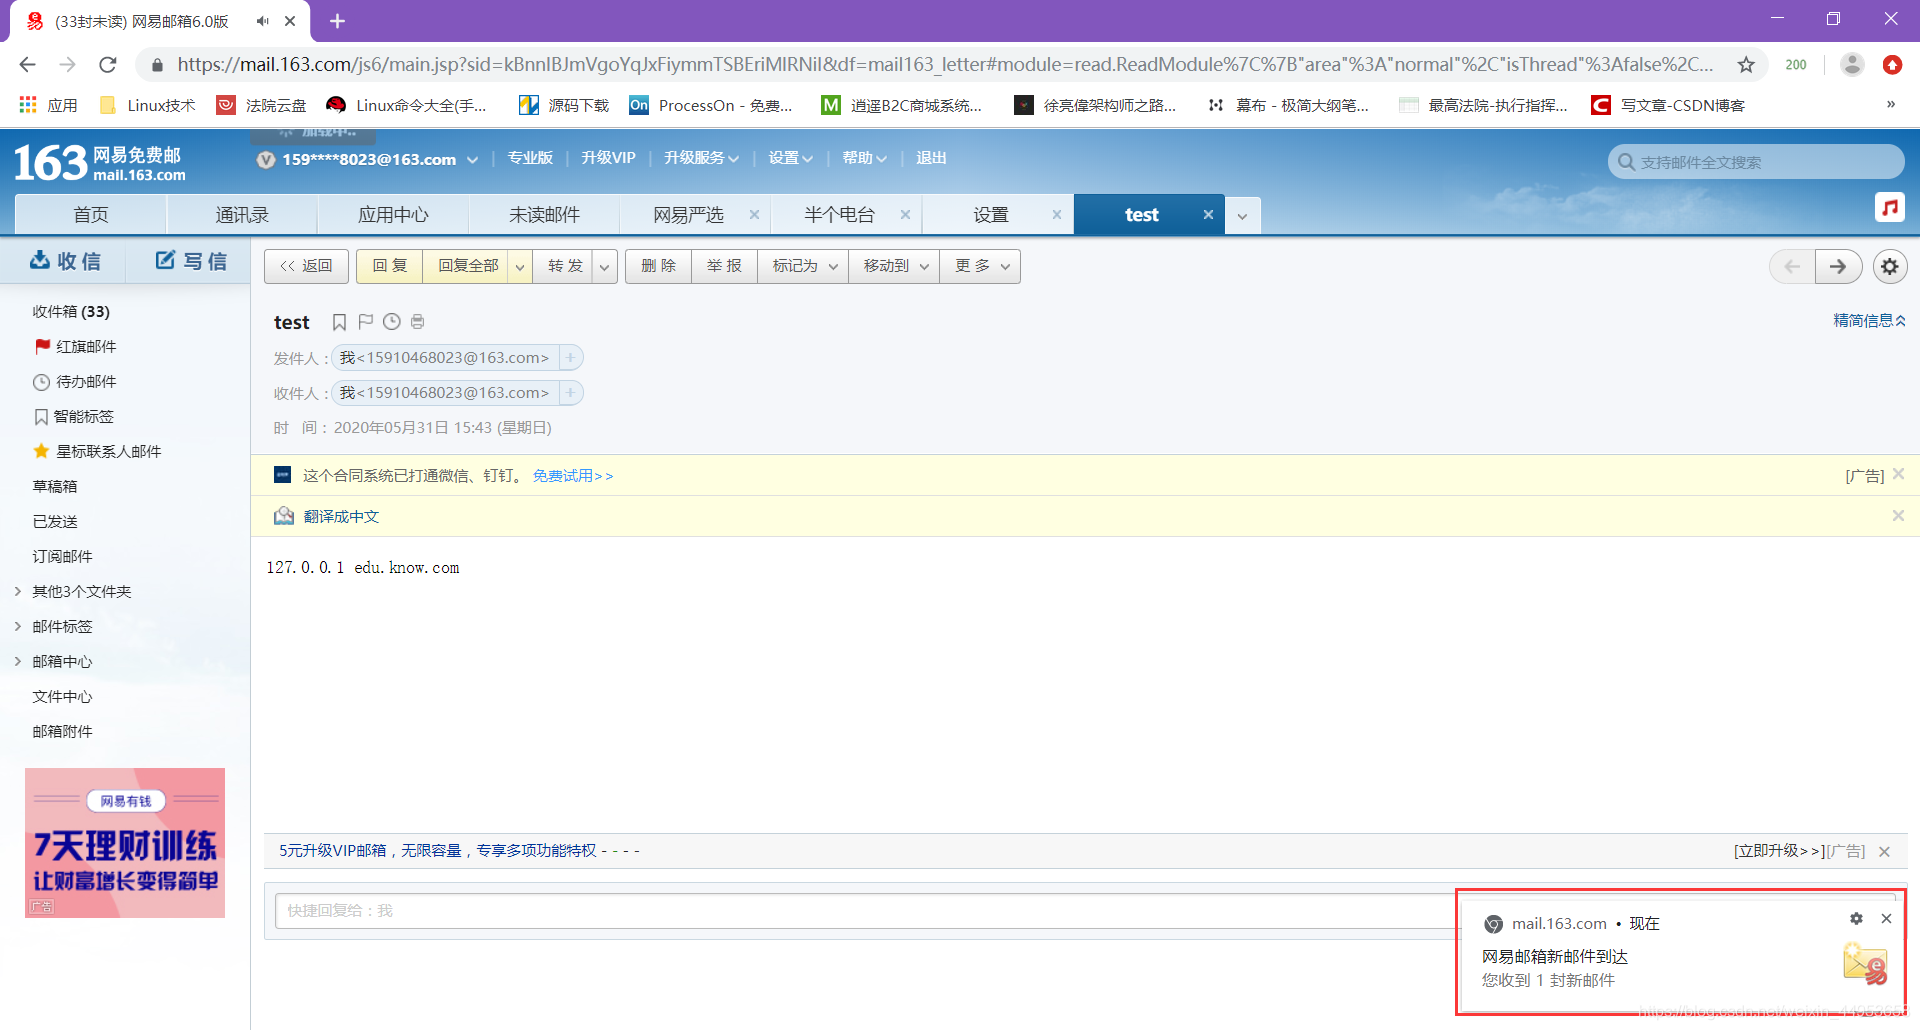This screenshot has width=1920, height=1030.
Task: Mute the tab via speaker icon
Action: (262, 21)
